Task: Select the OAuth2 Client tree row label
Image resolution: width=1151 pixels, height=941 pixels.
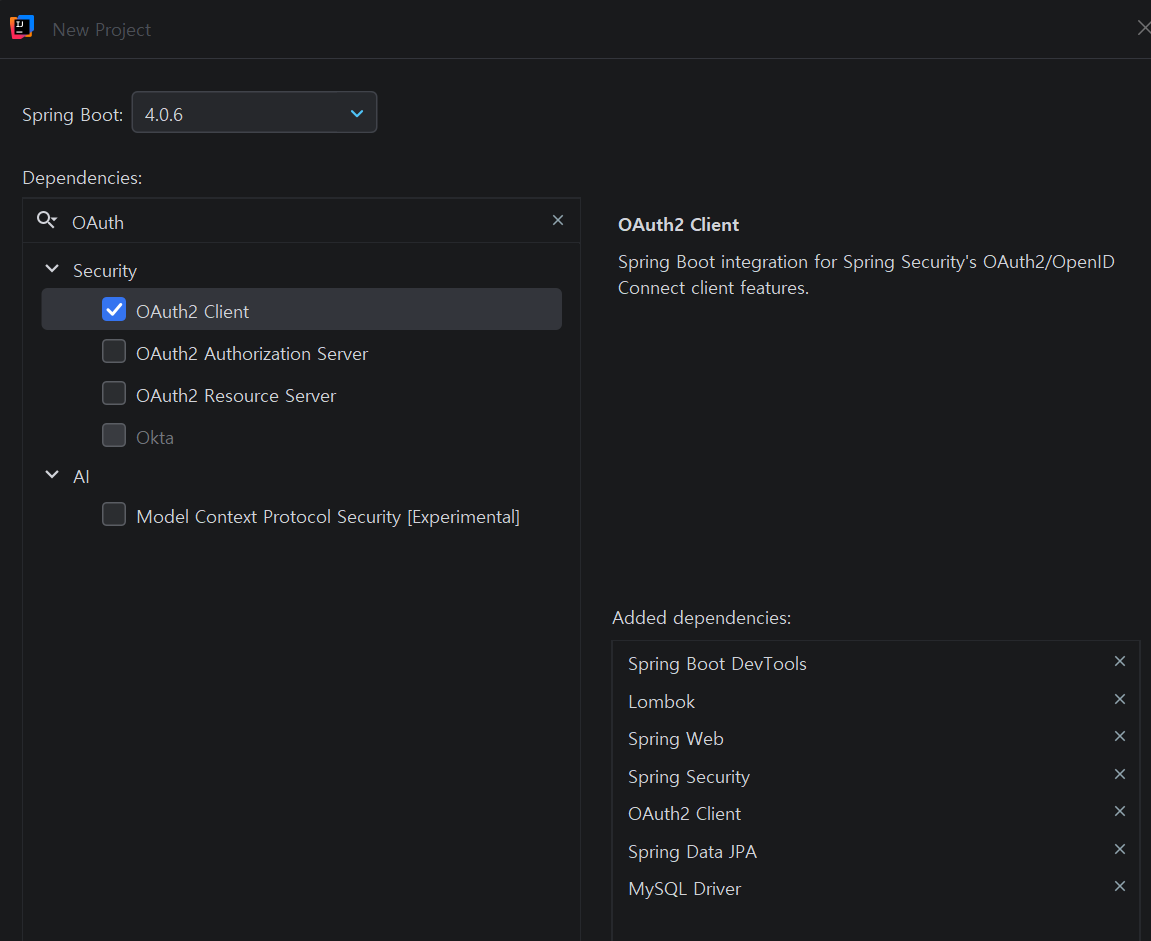Action: point(192,312)
